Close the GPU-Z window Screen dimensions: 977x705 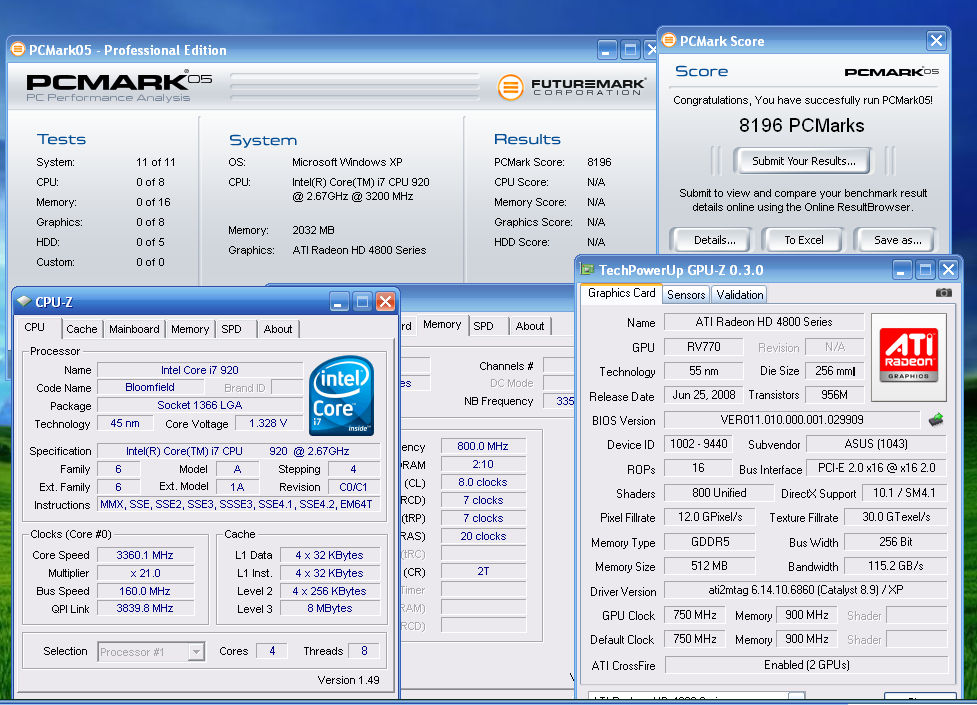tap(948, 270)
